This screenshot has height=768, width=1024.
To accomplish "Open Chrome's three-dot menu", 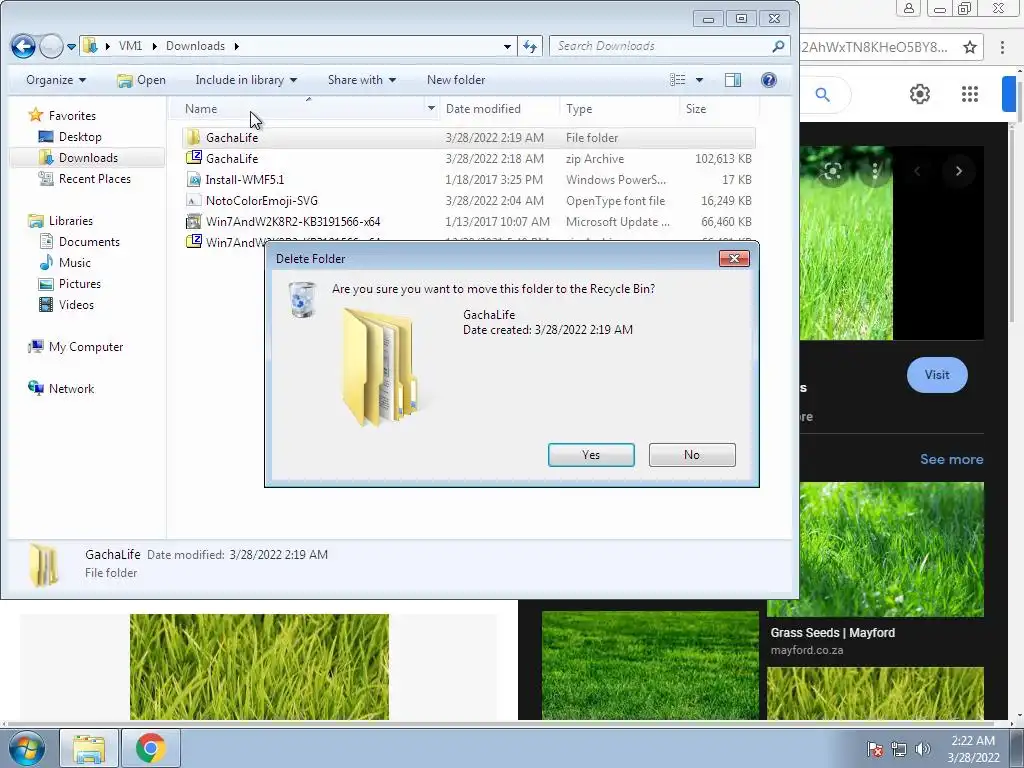I will coord(1002,47).
